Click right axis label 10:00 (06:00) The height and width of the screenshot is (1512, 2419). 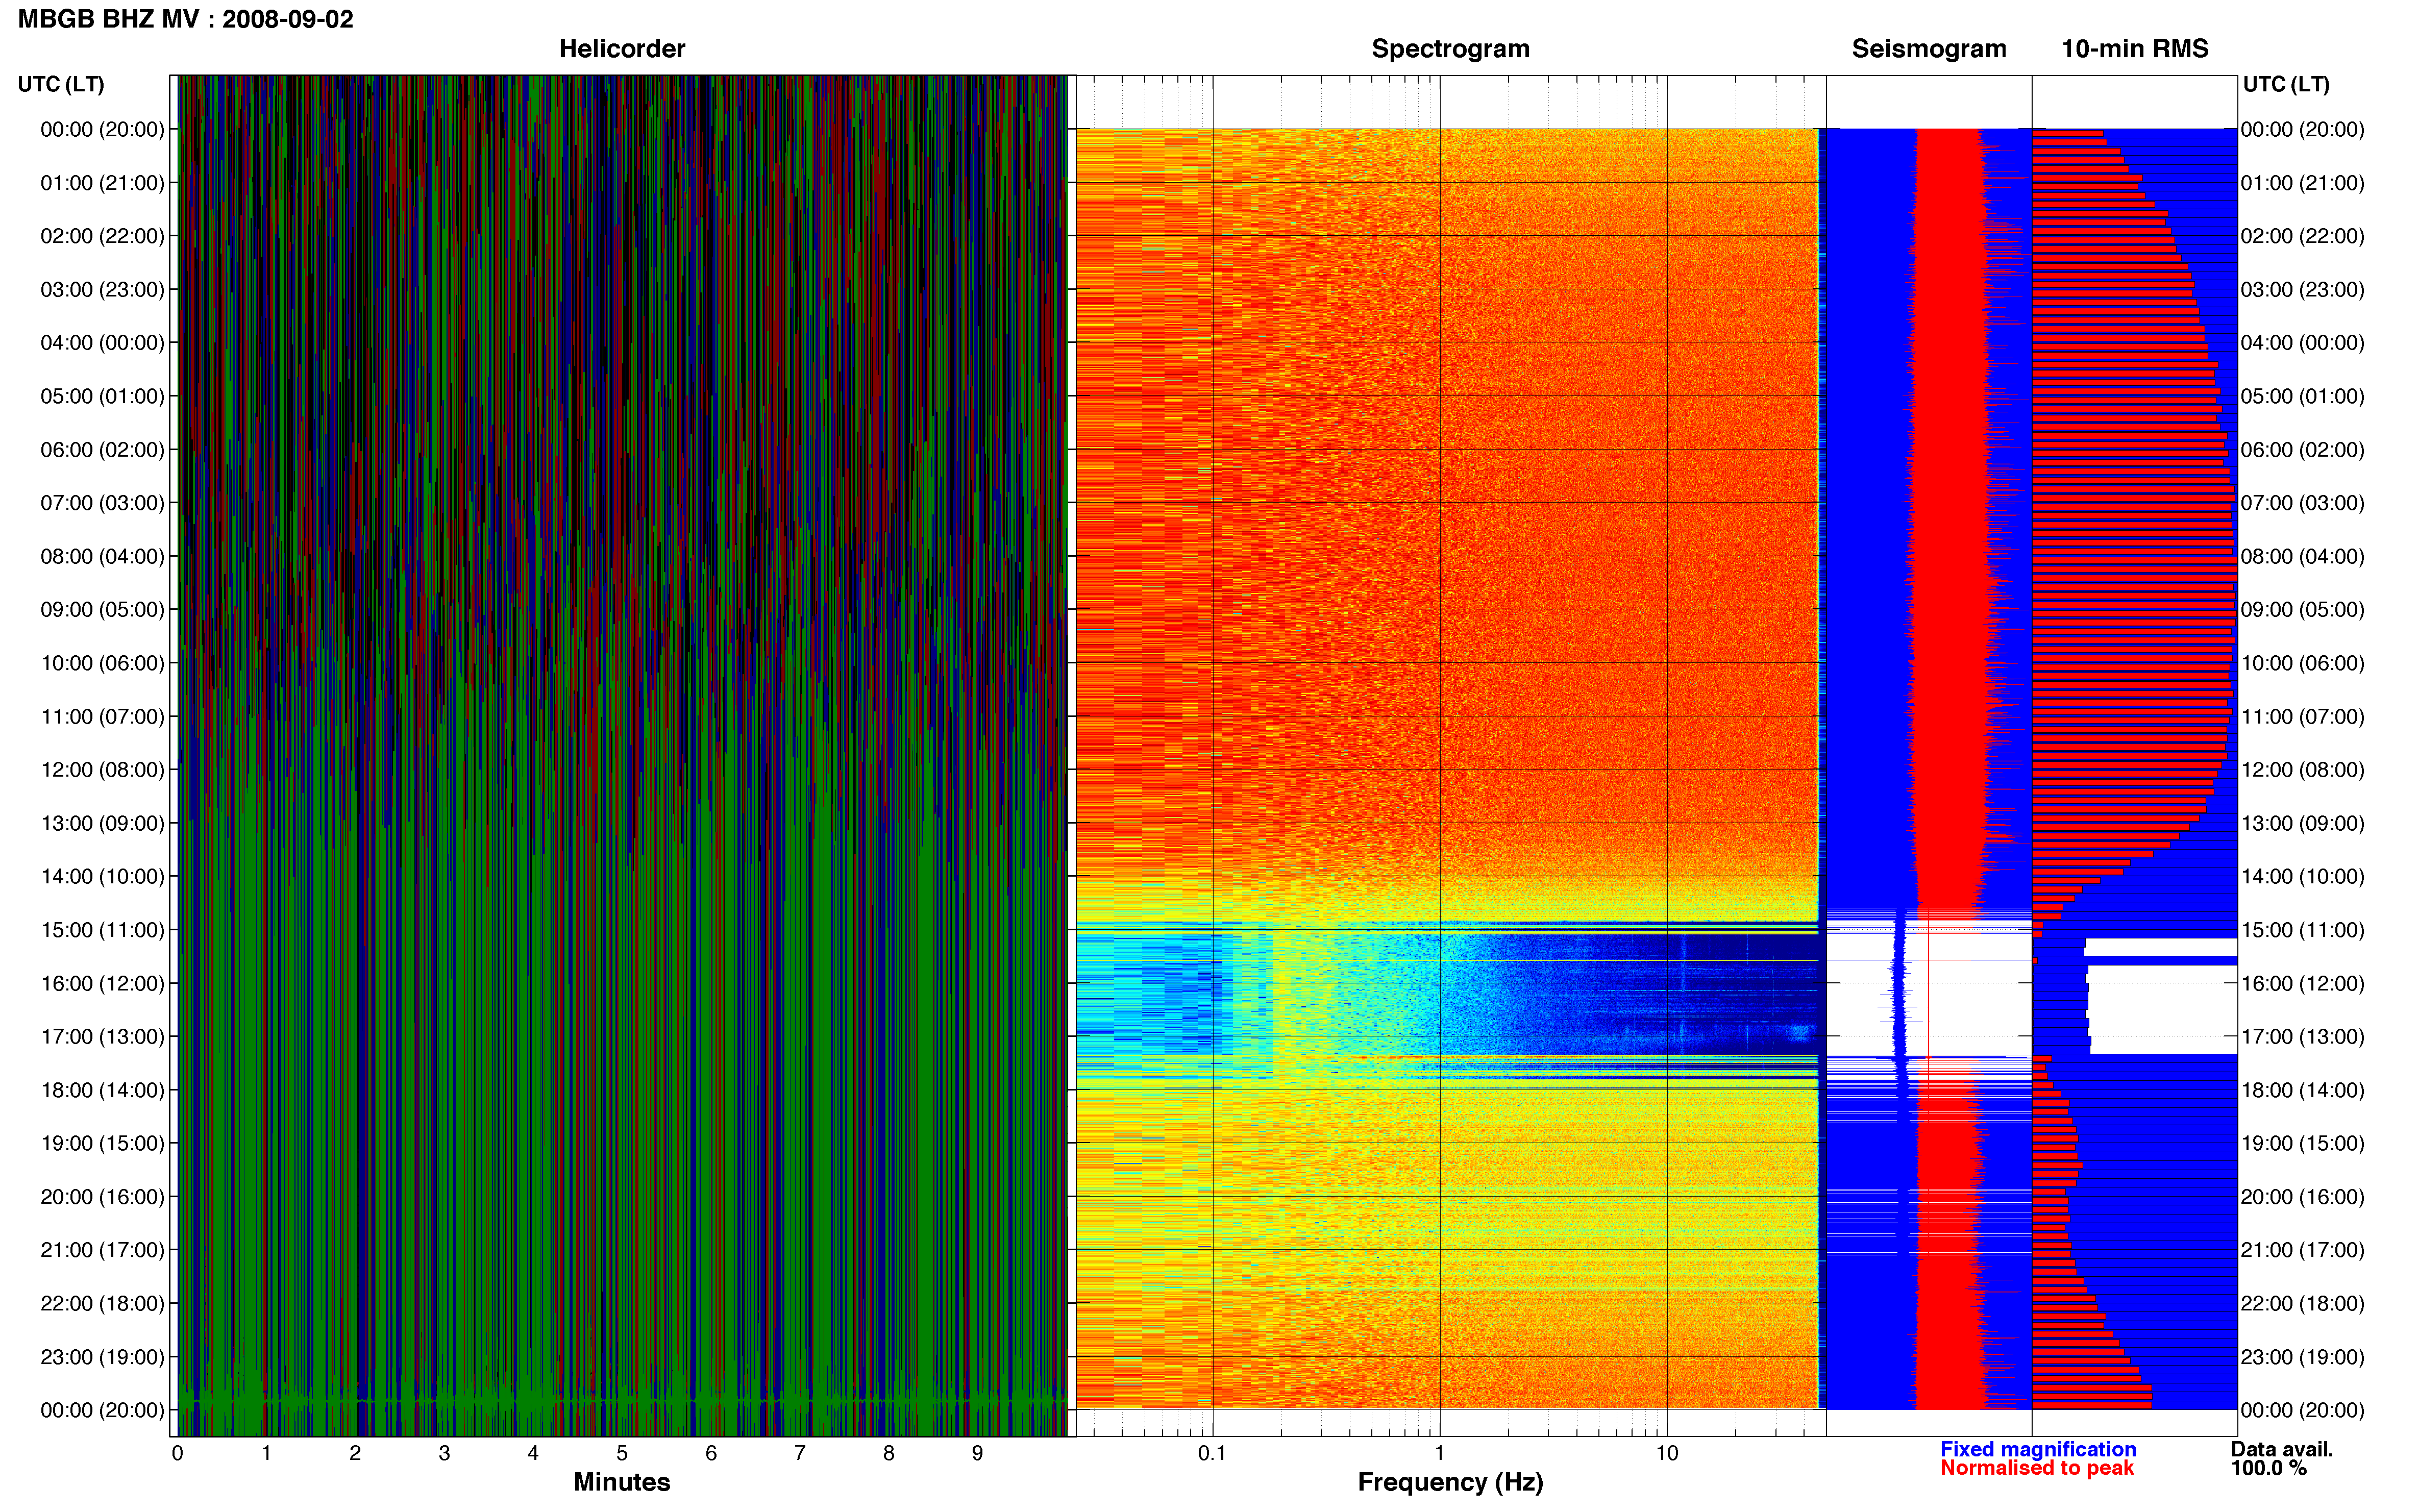click(2302, 663)
